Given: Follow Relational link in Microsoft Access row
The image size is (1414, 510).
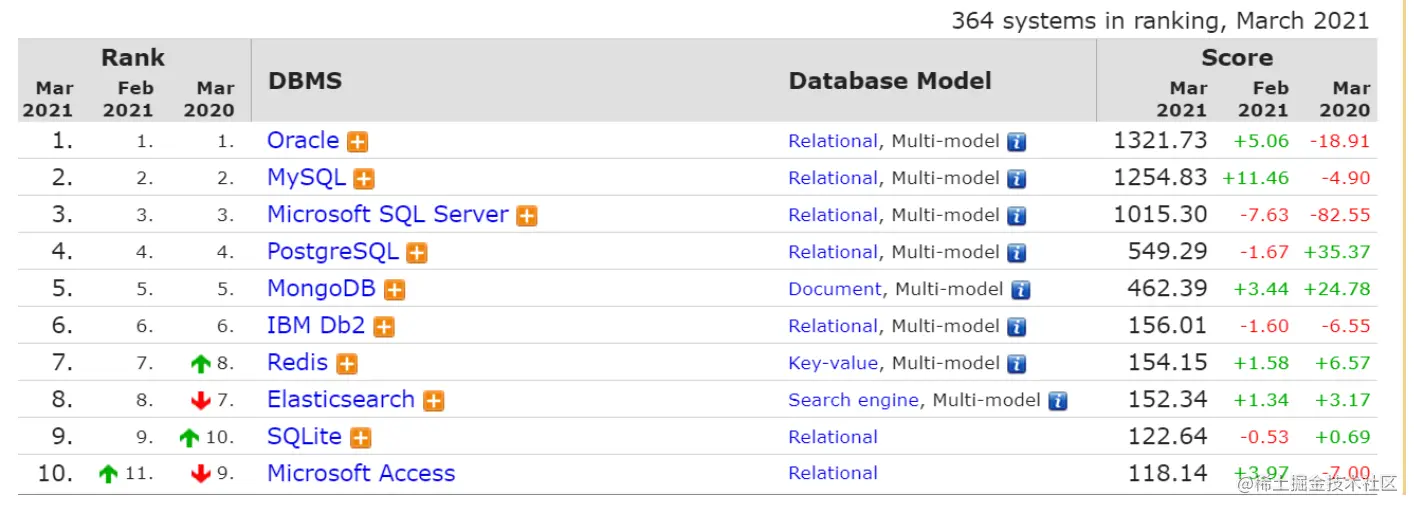Looking at the screenshot, I should click(x=833, y=474).
